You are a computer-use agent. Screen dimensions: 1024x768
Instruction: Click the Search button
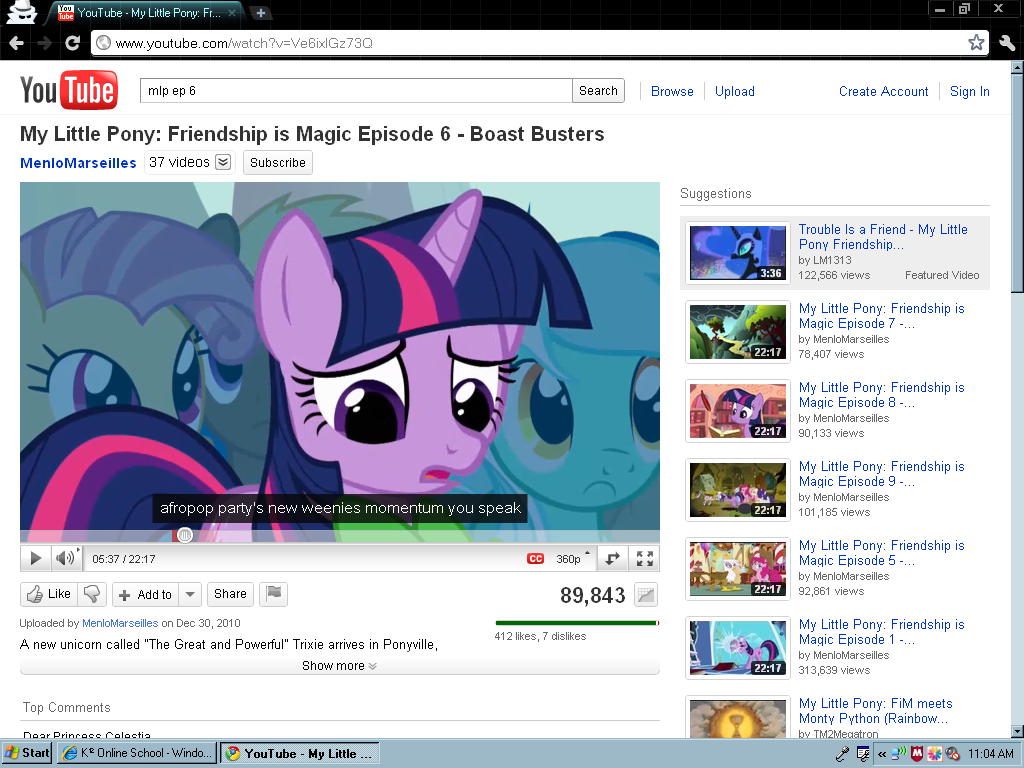click(x=598, y=91)
